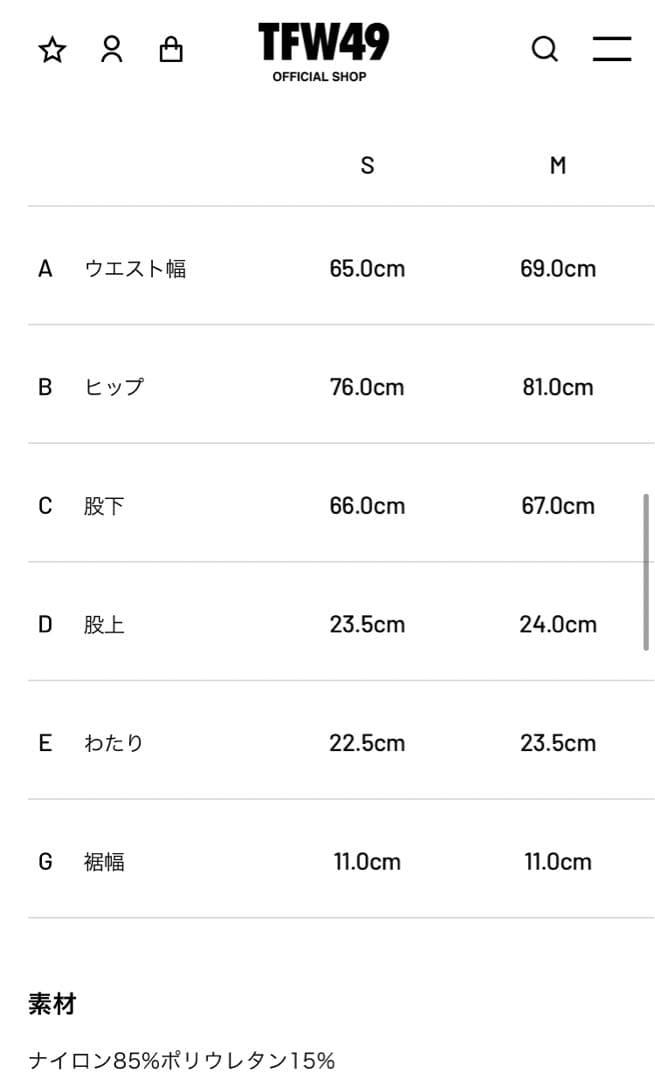
Task: Click the わたり thigh measurement label
Action: pyautogui.click(x=115, y=743)
